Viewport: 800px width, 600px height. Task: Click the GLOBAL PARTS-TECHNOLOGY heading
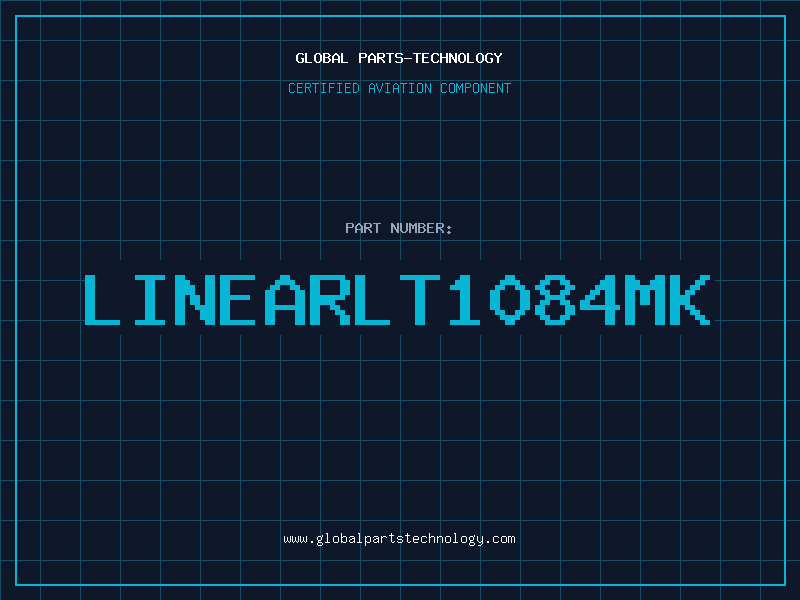399,58
